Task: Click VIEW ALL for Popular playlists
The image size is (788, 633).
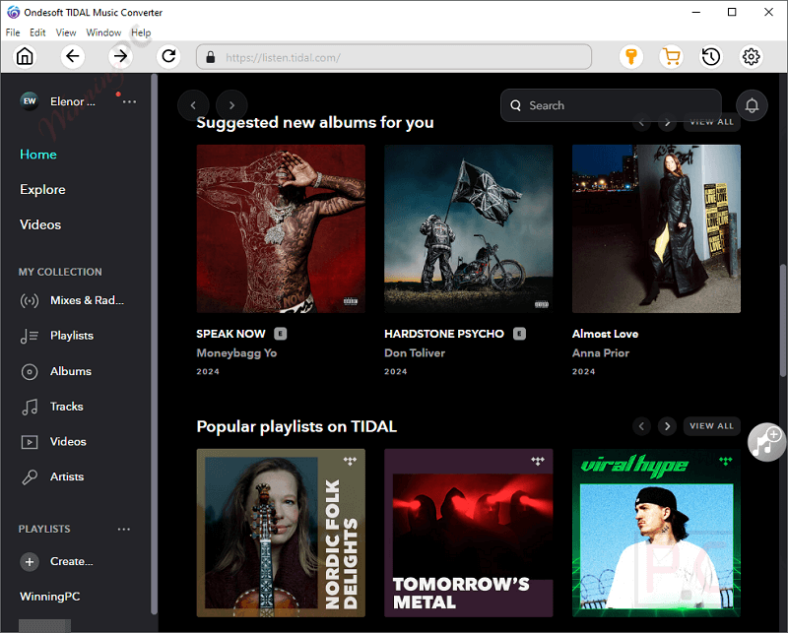Action: tap(711, 426)
